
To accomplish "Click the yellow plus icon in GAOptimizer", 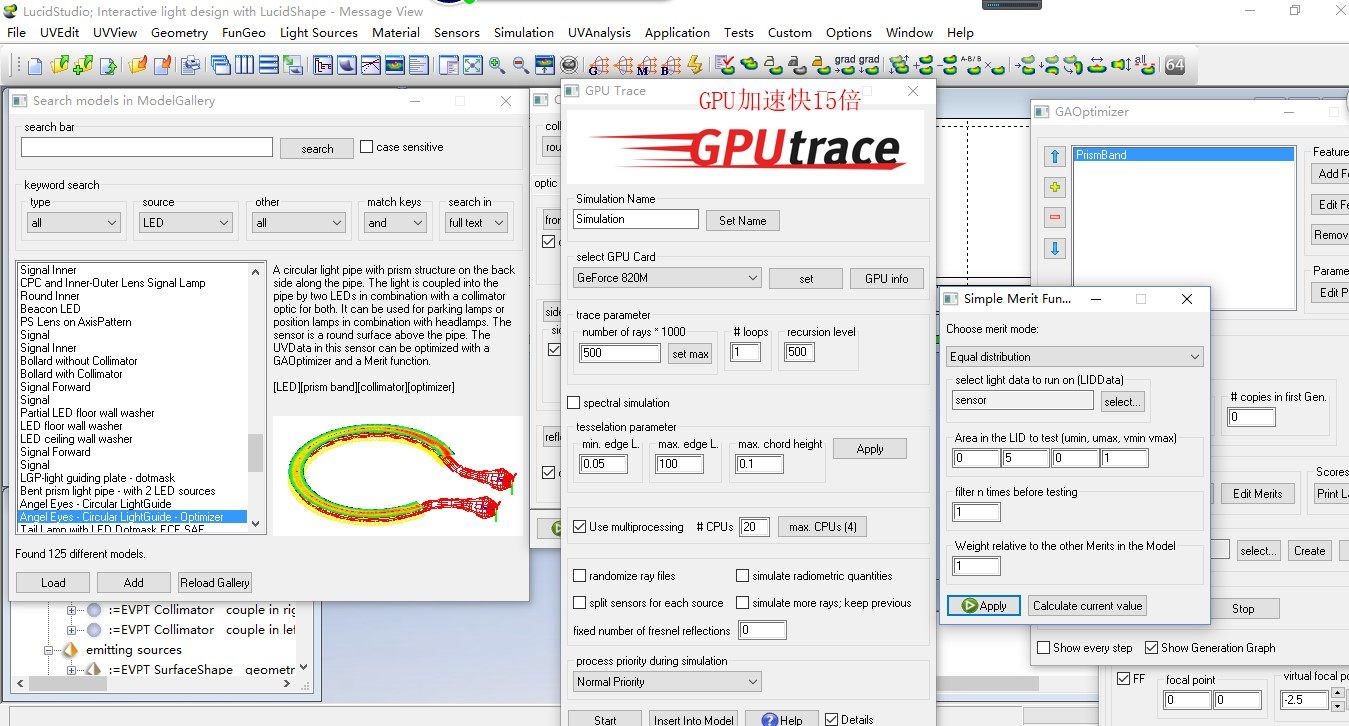I will coord(1055,188).
